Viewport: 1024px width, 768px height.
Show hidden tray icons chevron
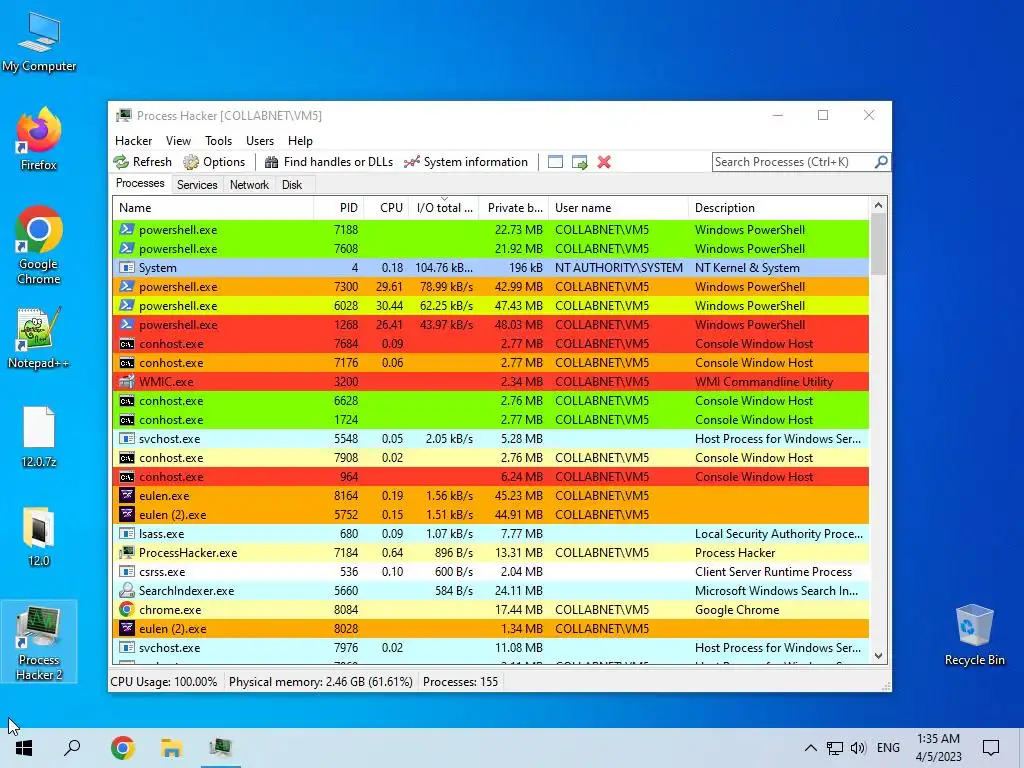[810, 748]
